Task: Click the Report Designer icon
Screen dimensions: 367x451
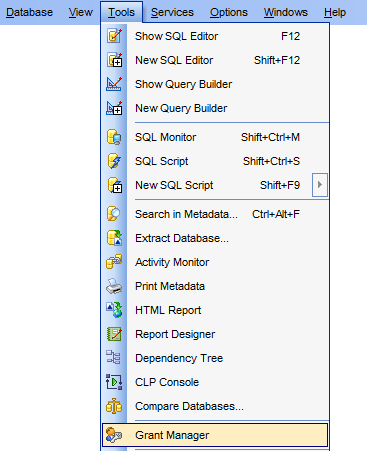Action: (114, 334)
